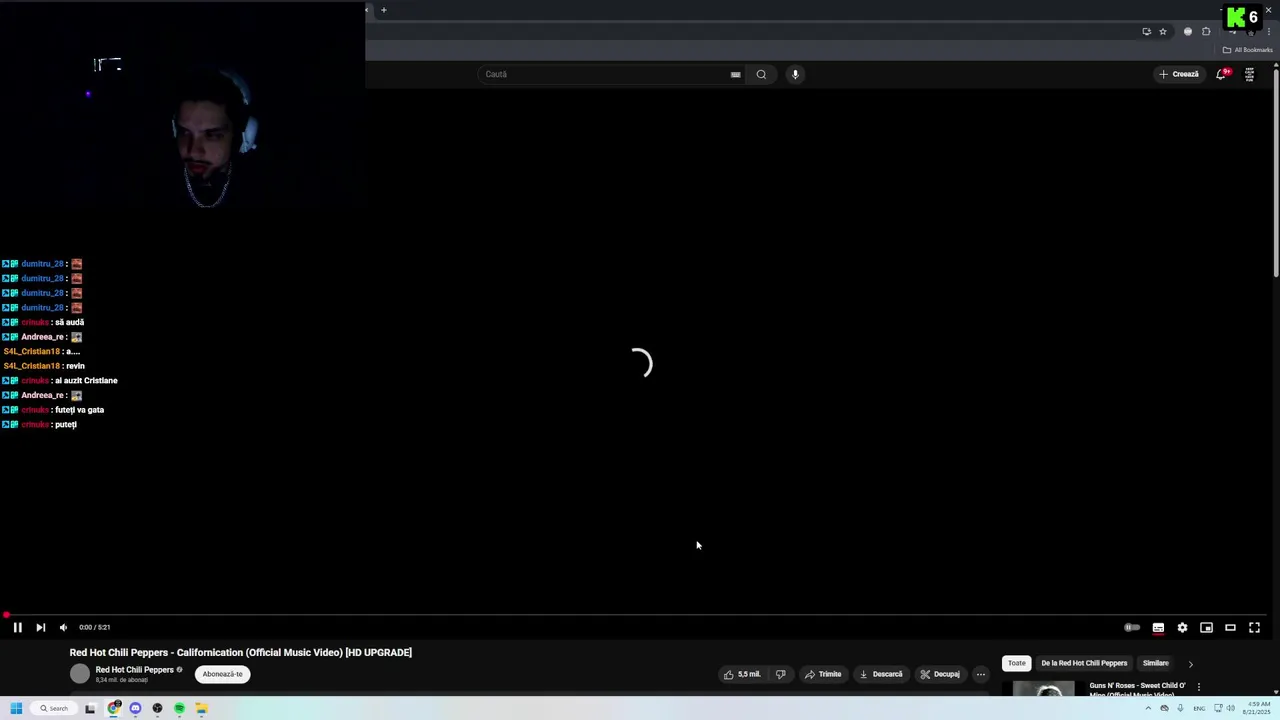Open File Explorer from the taskbar
Screen dimensions: 1280x720
(x=201, y=708)
